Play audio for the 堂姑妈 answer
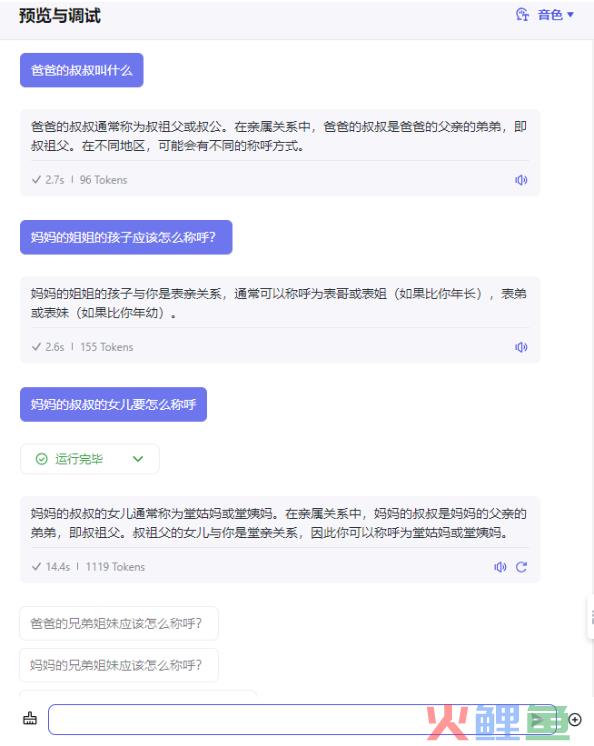The width and height of the screenshot is (594, 746). [x=500, y=567]
